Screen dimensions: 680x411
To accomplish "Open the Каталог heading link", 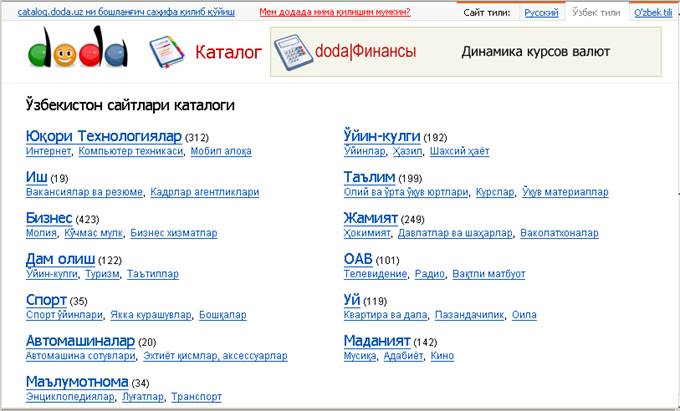I will [229, 52].
